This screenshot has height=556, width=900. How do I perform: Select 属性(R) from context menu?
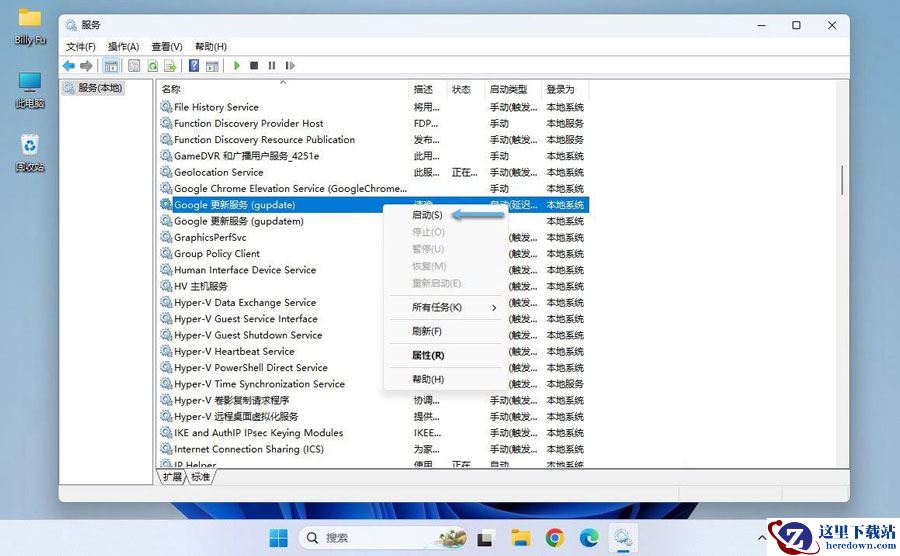point(428,355)
